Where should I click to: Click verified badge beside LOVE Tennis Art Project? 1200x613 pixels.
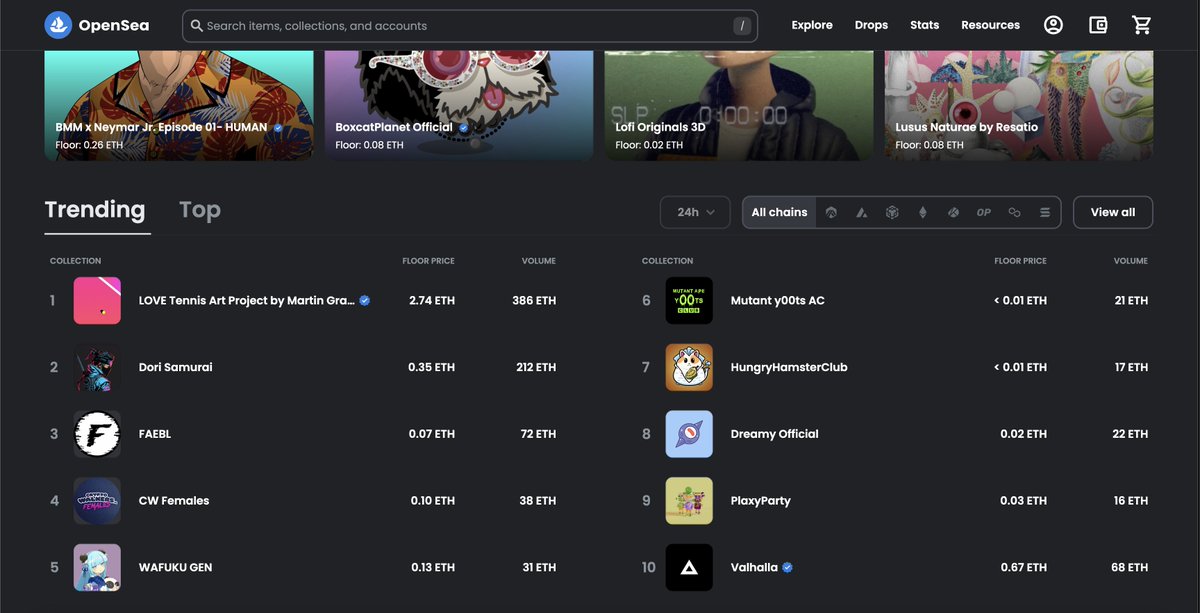click(x=365, y=300)
